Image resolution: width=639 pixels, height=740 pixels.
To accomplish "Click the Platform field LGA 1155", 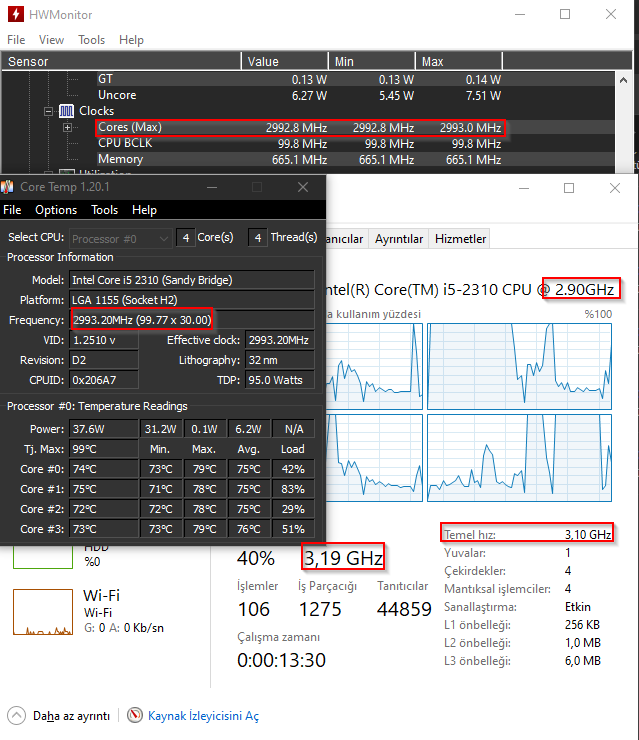I will pos(192,300).
